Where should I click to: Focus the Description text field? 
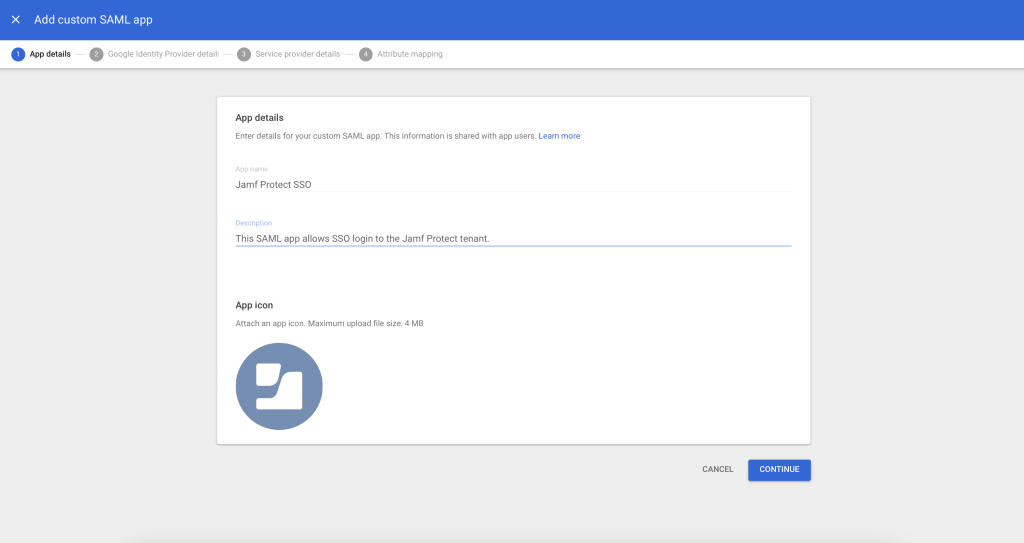tap(512, 238)
